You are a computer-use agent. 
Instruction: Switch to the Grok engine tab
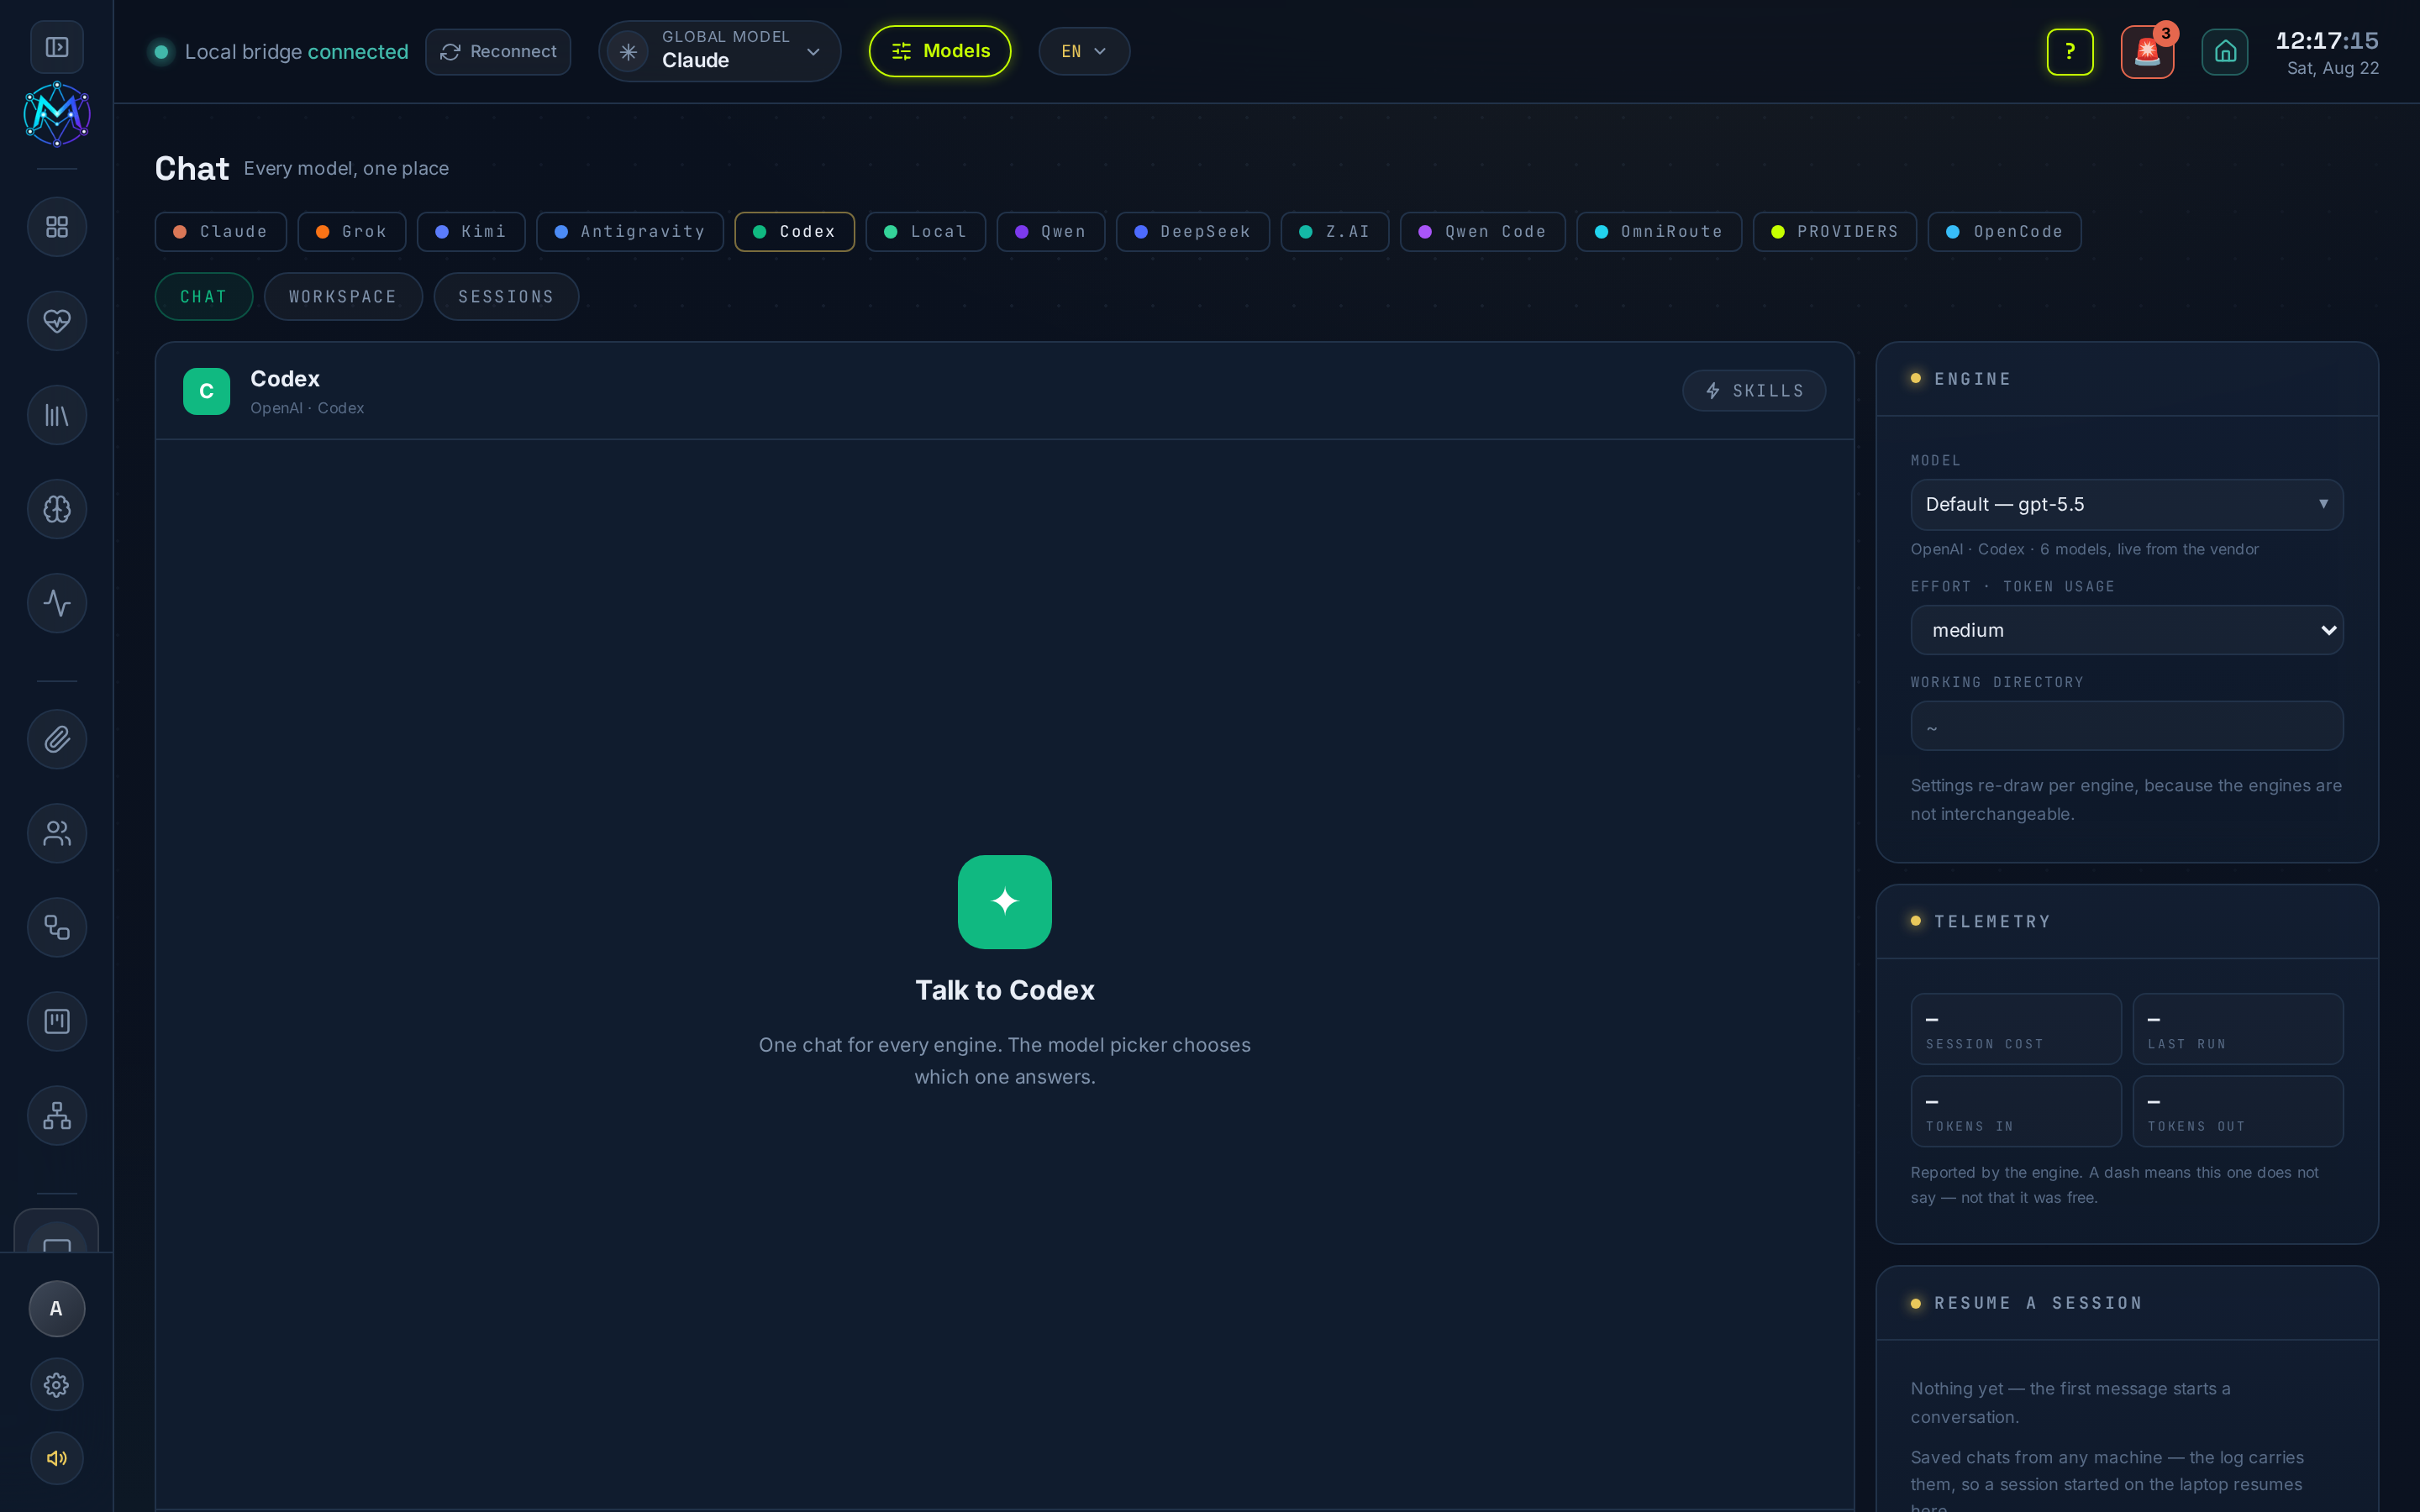352,232
